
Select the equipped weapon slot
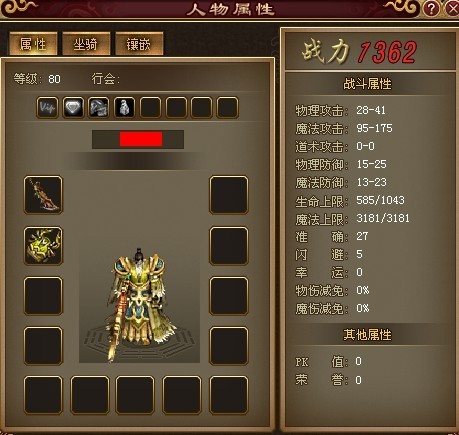pyautogui.click(x=43, y=195)
